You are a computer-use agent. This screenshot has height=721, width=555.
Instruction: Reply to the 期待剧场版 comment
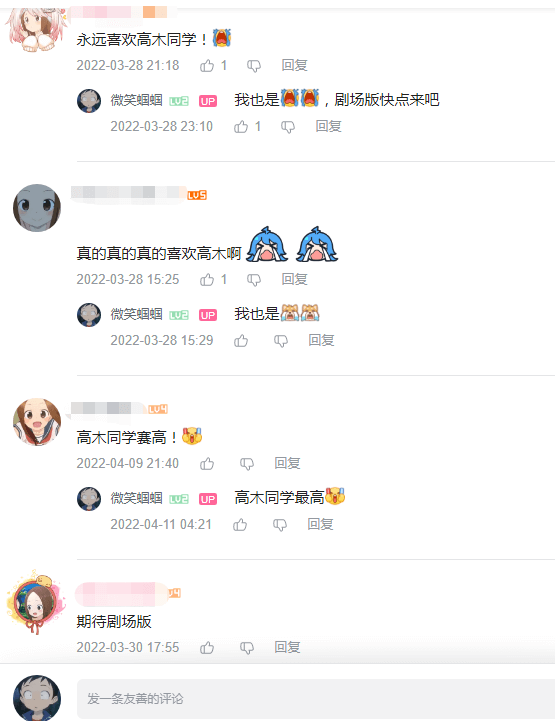pos(287,647)
